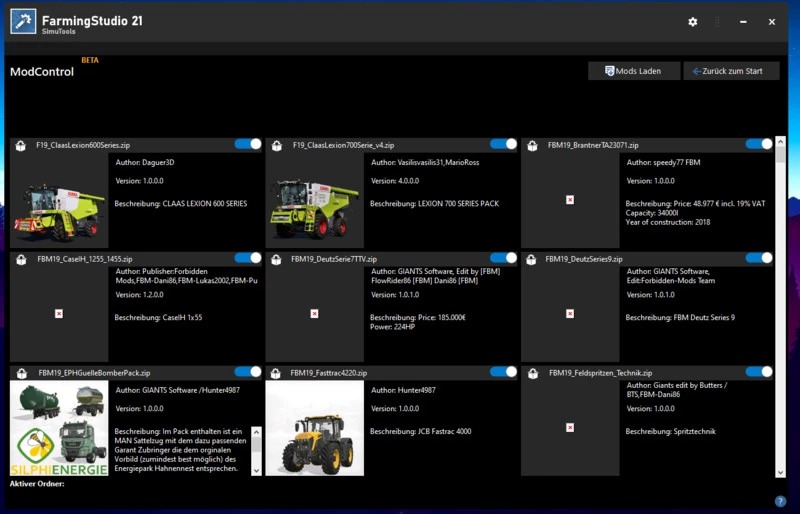Image resolution: width=800 pixels, height=514 pixels.
Task: Click package icon beside FBM19_BrantnerTA23071.zip
Action: pos(532,145)
